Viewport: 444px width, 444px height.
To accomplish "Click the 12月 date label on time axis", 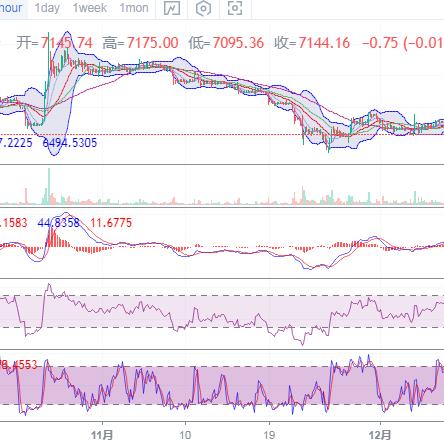I will coord(380,435).
